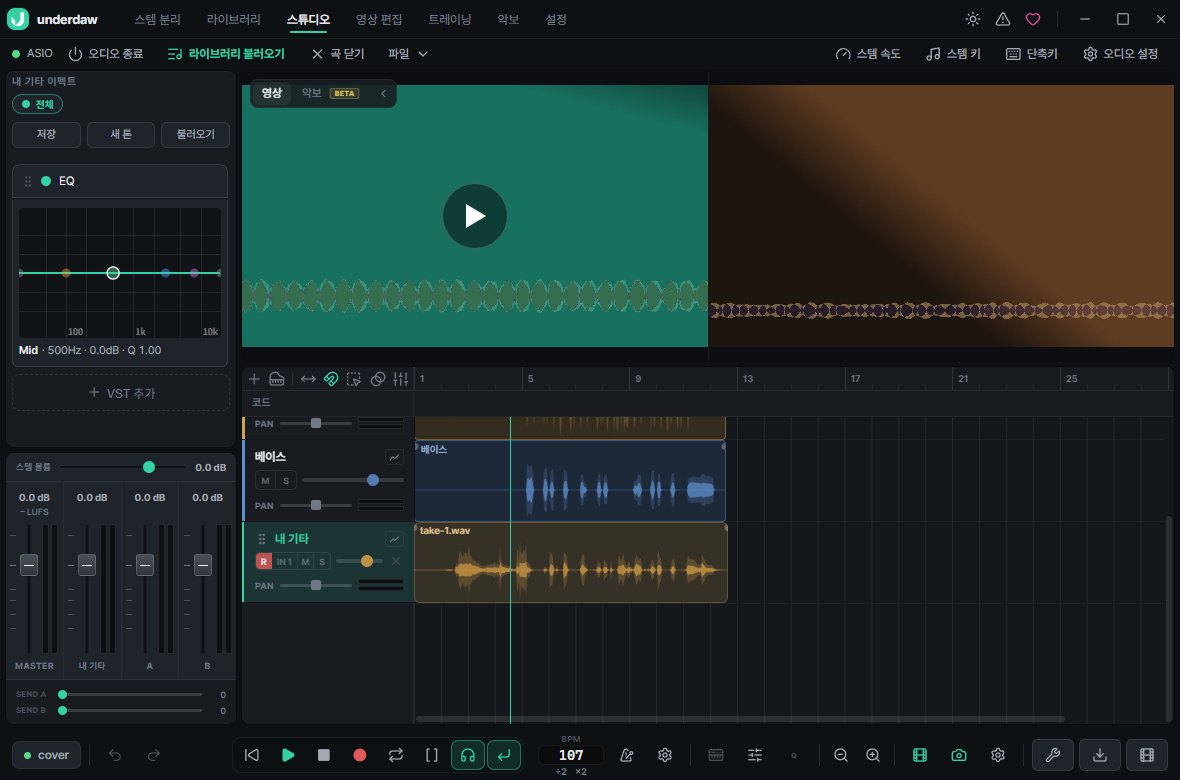The width and height of the screenshot is (1180, 780).
Task: Open the warning triangle notifications icon
Action: point(1003,20)
